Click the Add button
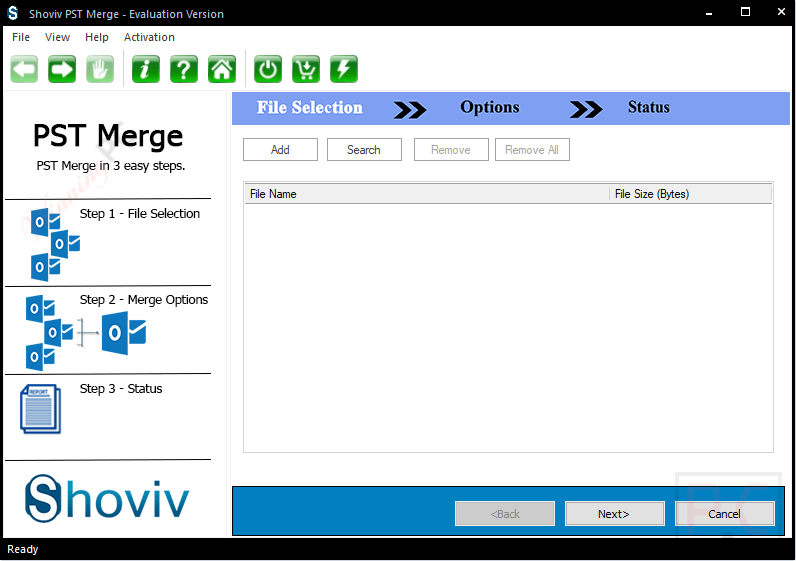This screenshot has width=796, height=561. 280,150
